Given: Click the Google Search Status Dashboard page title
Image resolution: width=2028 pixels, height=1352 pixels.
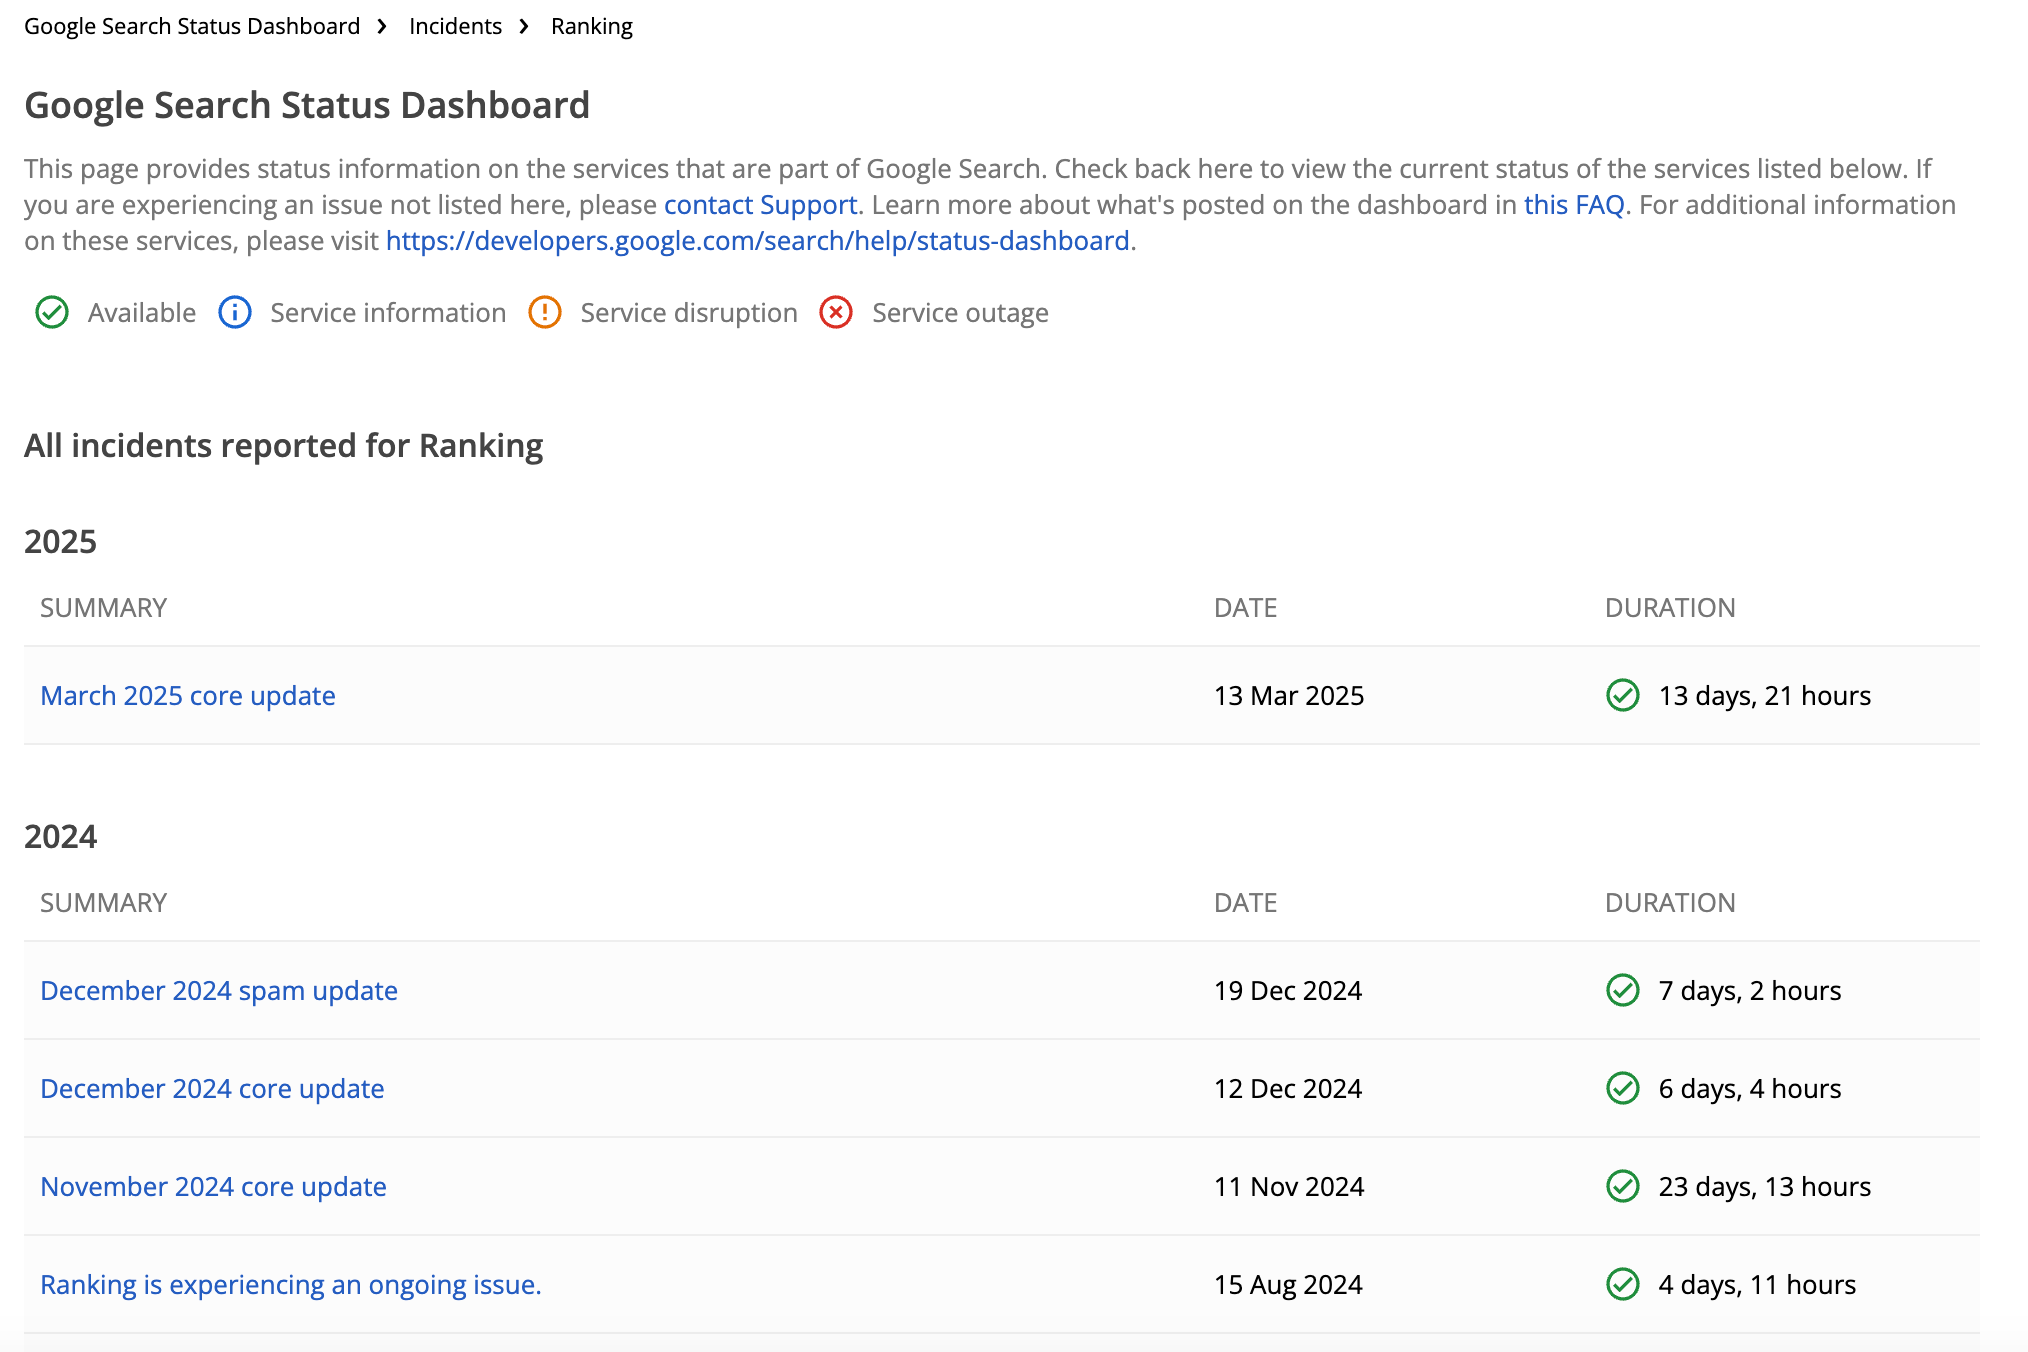Looking at the screenshot, I should [307, 105].
